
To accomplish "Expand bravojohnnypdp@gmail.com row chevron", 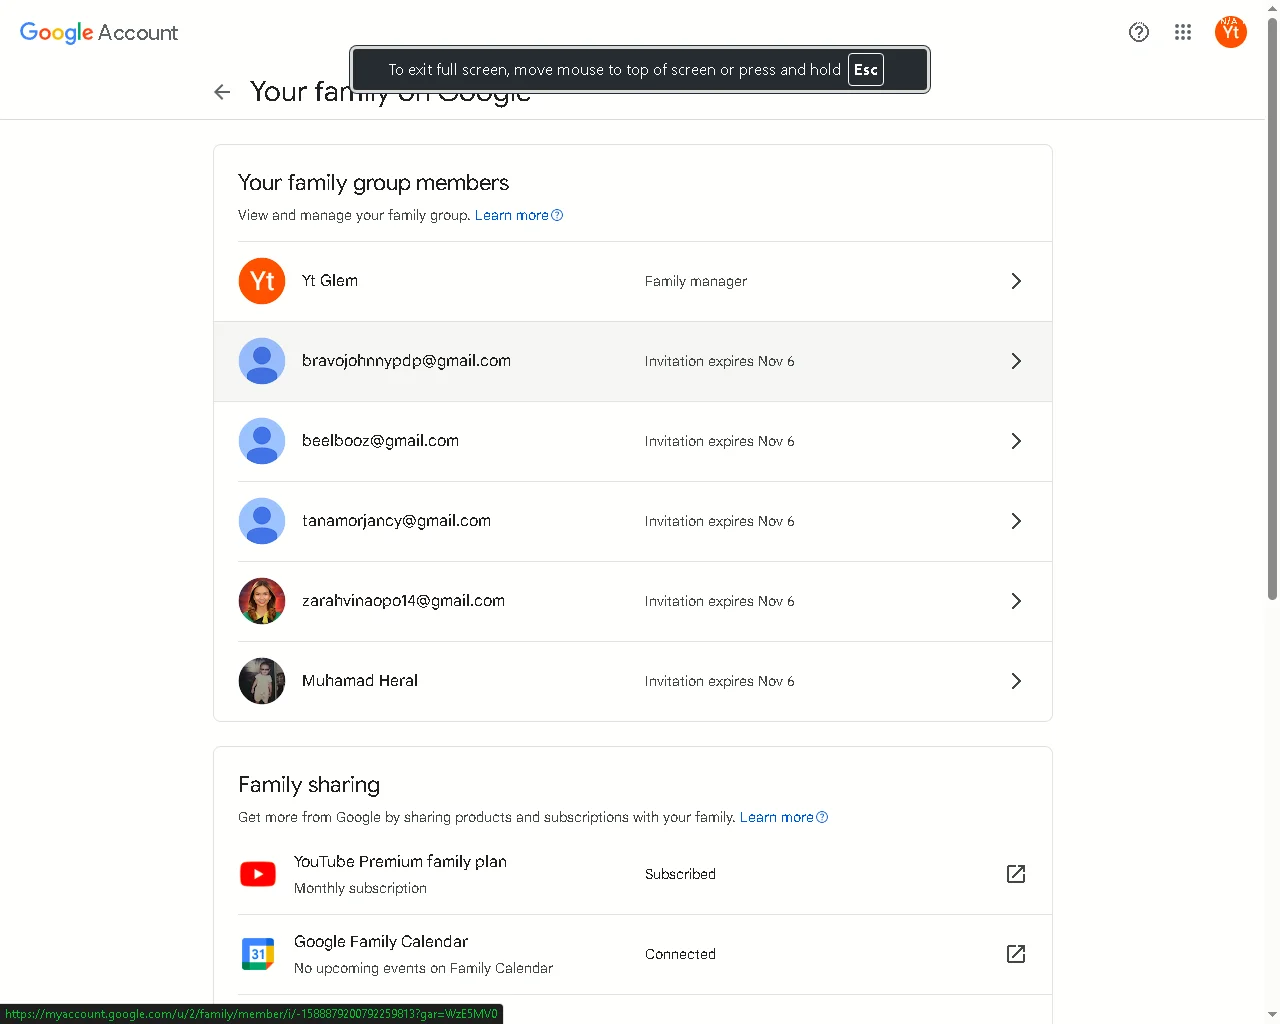I will (1016, 361).
